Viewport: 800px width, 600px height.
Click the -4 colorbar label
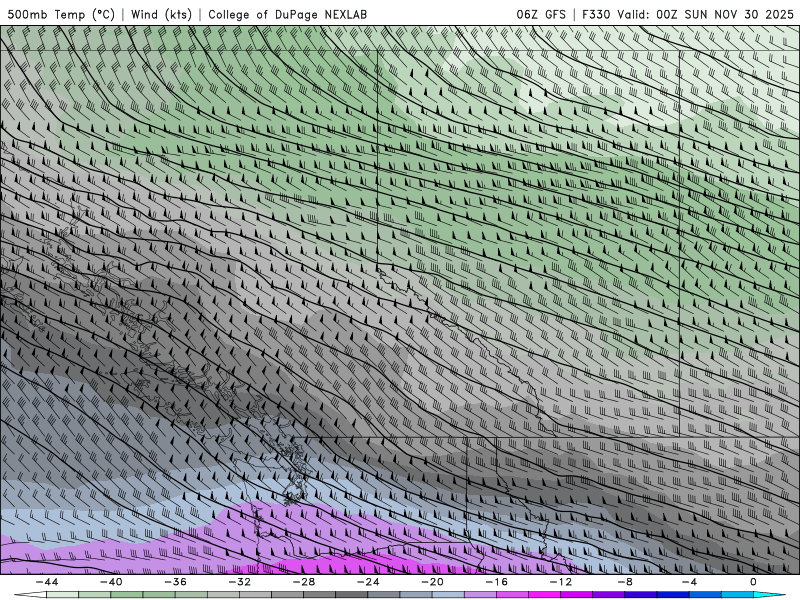690,582
